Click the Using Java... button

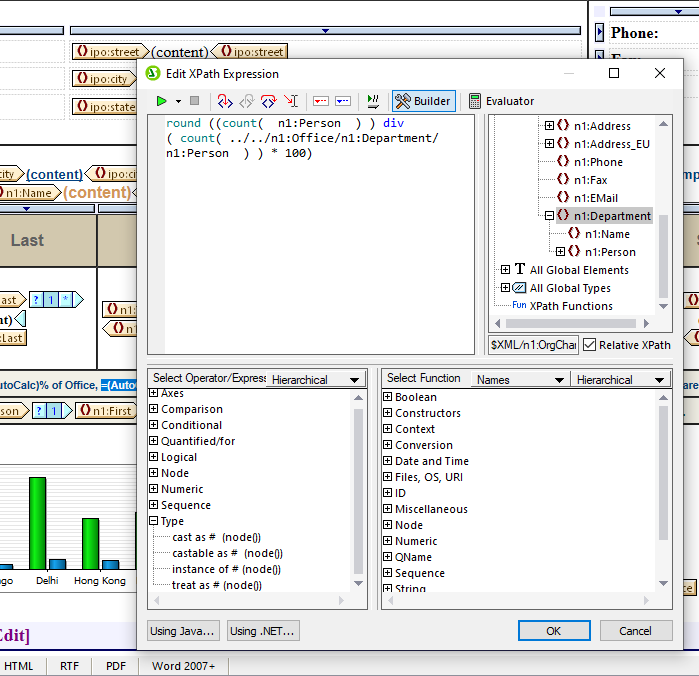(183, 631)
